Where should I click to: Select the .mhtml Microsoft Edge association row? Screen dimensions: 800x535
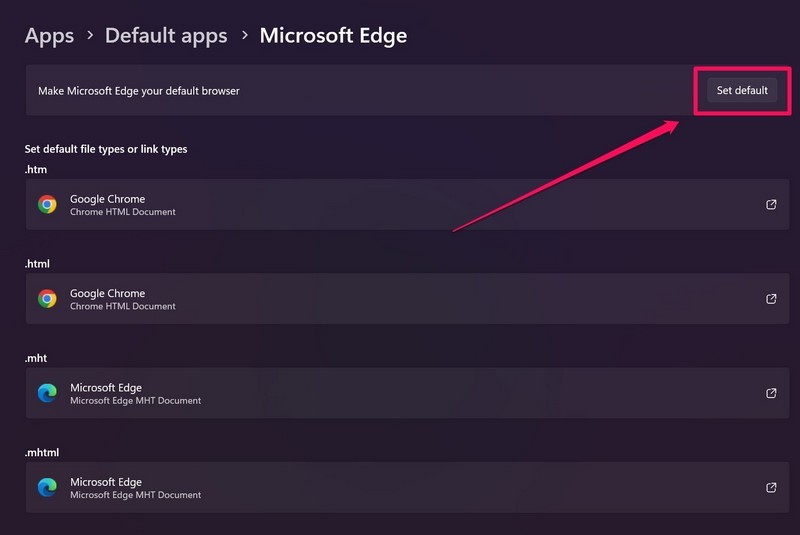coord(400,487)
